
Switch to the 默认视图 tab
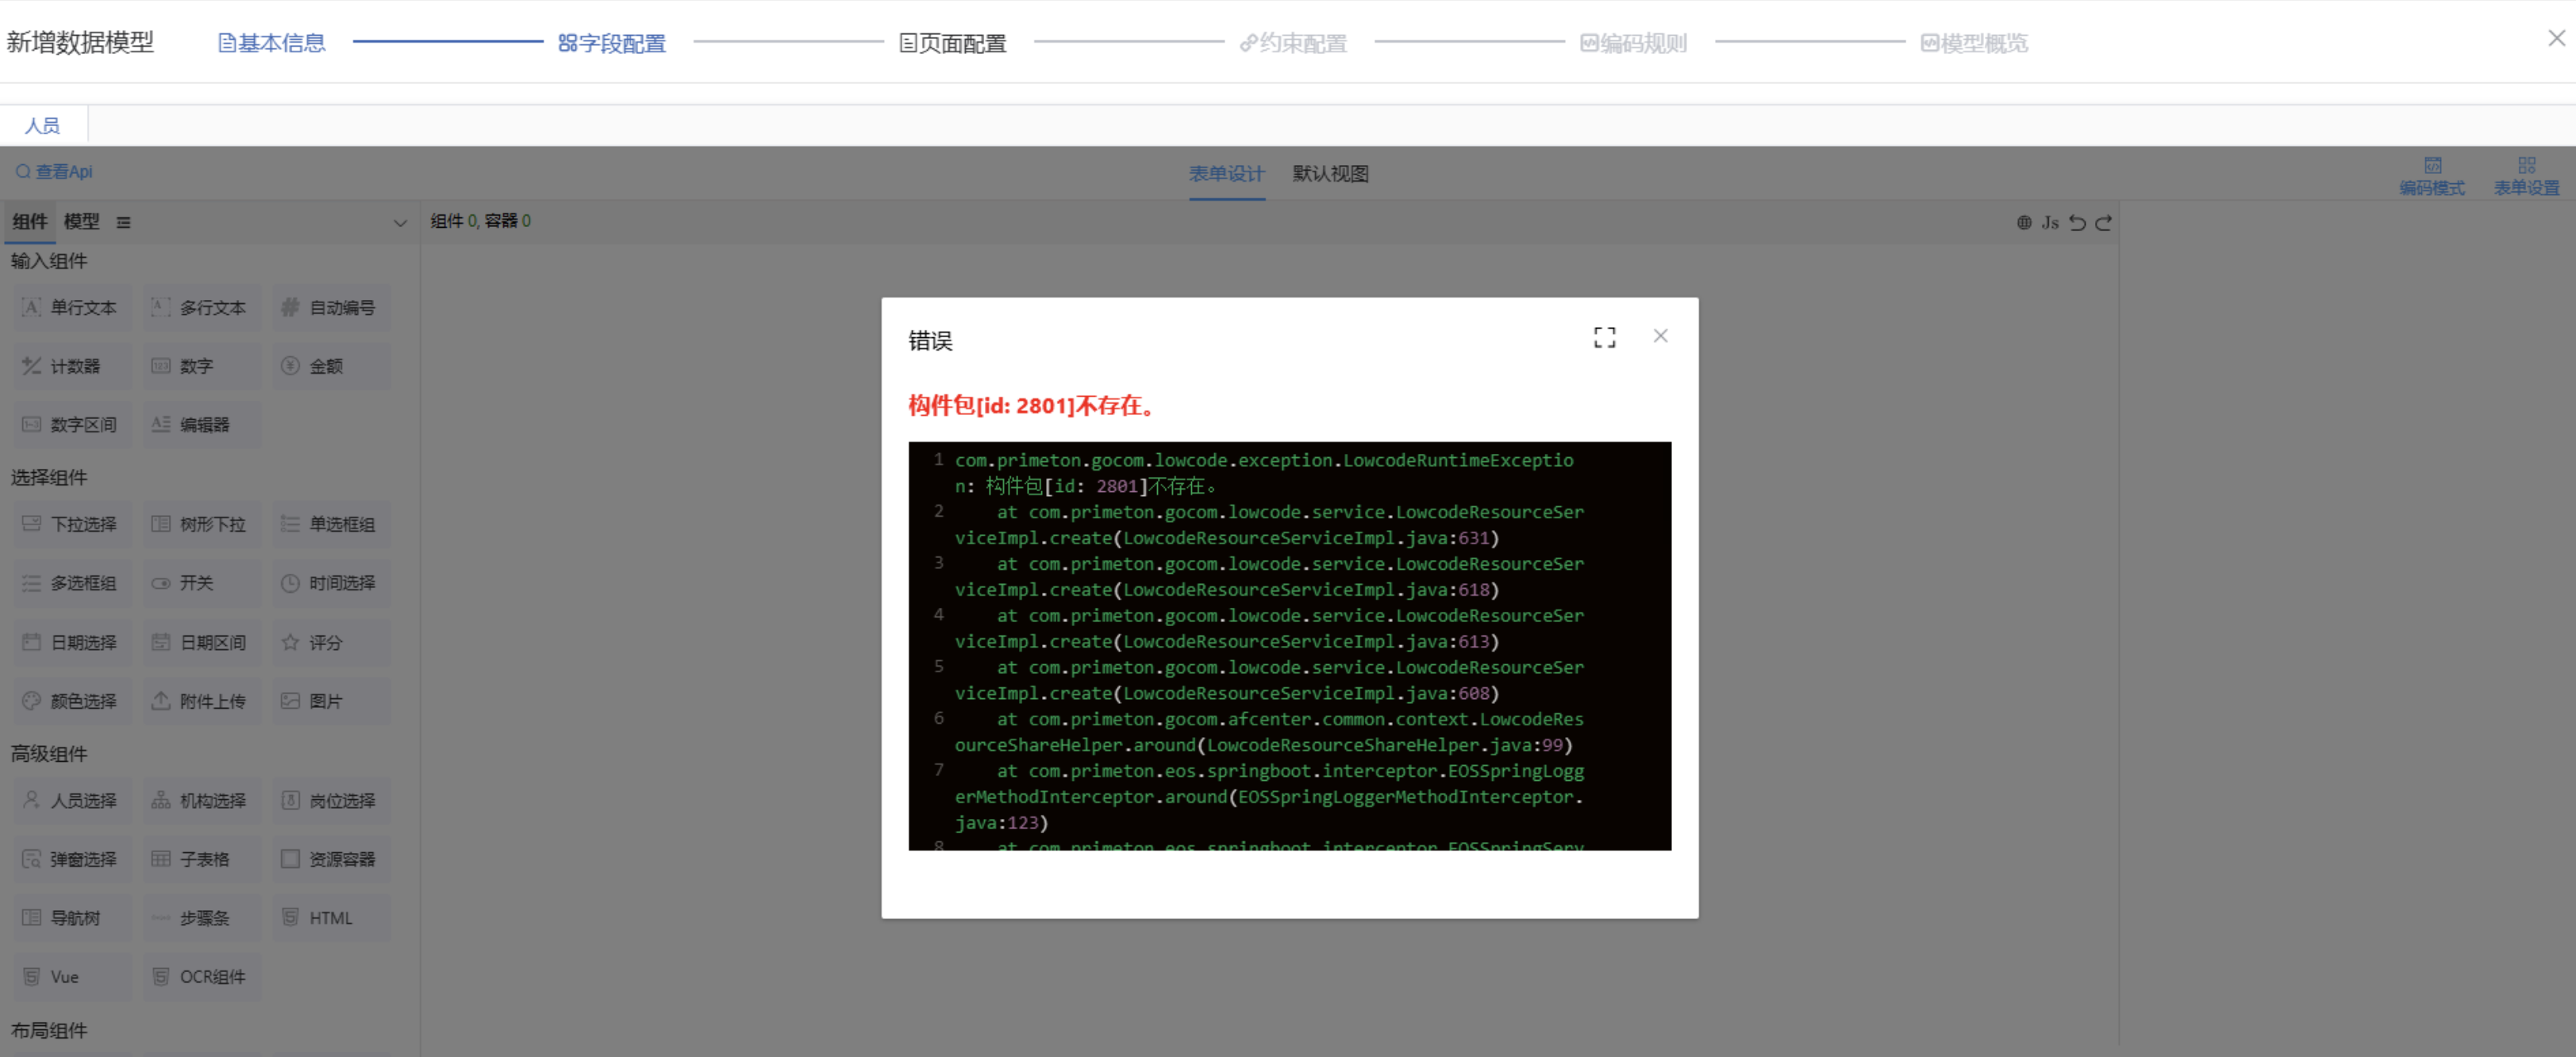tap(1329, 173)
